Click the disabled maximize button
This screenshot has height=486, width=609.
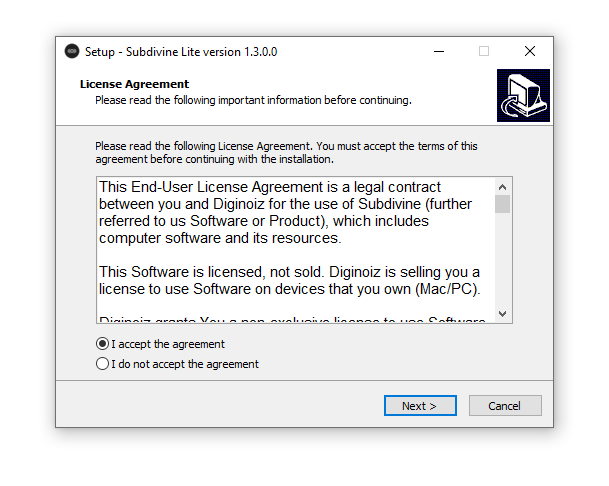click(484, 51)
